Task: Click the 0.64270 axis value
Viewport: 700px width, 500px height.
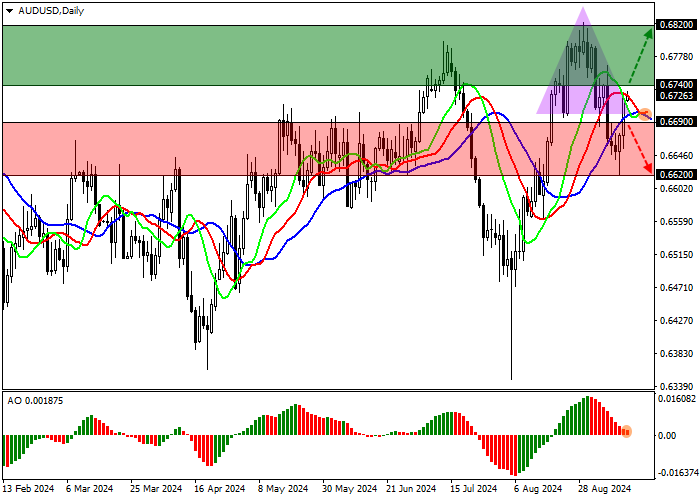Action: coord(676,321)
